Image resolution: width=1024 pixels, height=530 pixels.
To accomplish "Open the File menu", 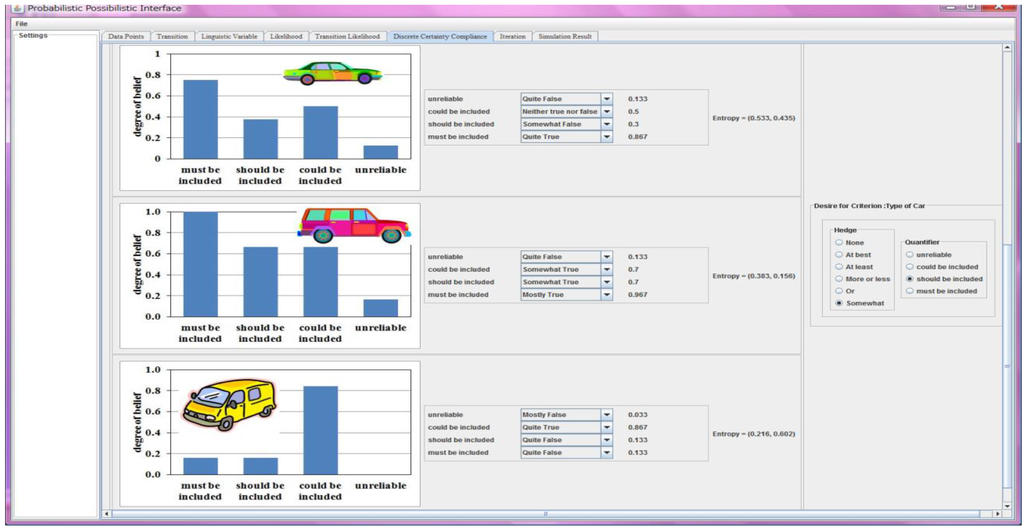I will 21,23.
